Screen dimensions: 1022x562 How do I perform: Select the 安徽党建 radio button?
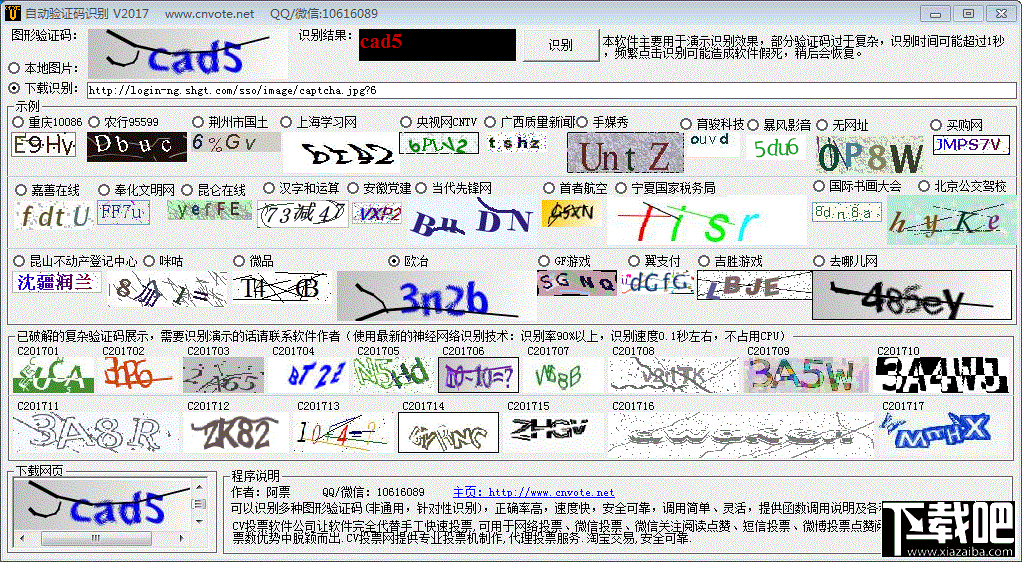353,188
